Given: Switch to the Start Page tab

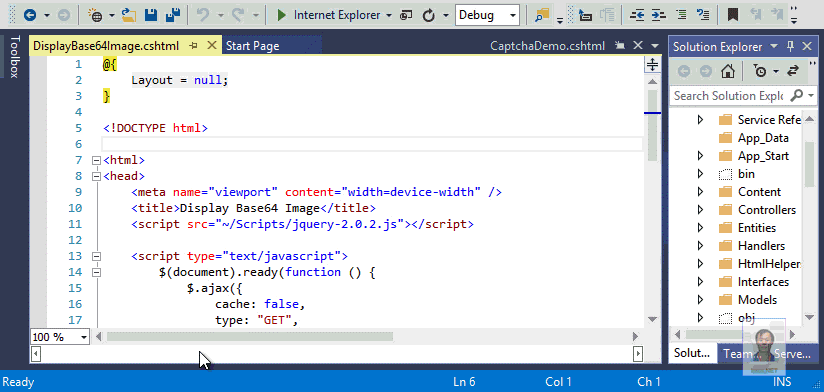Looking at the screenshot, I should coord(252,46).
